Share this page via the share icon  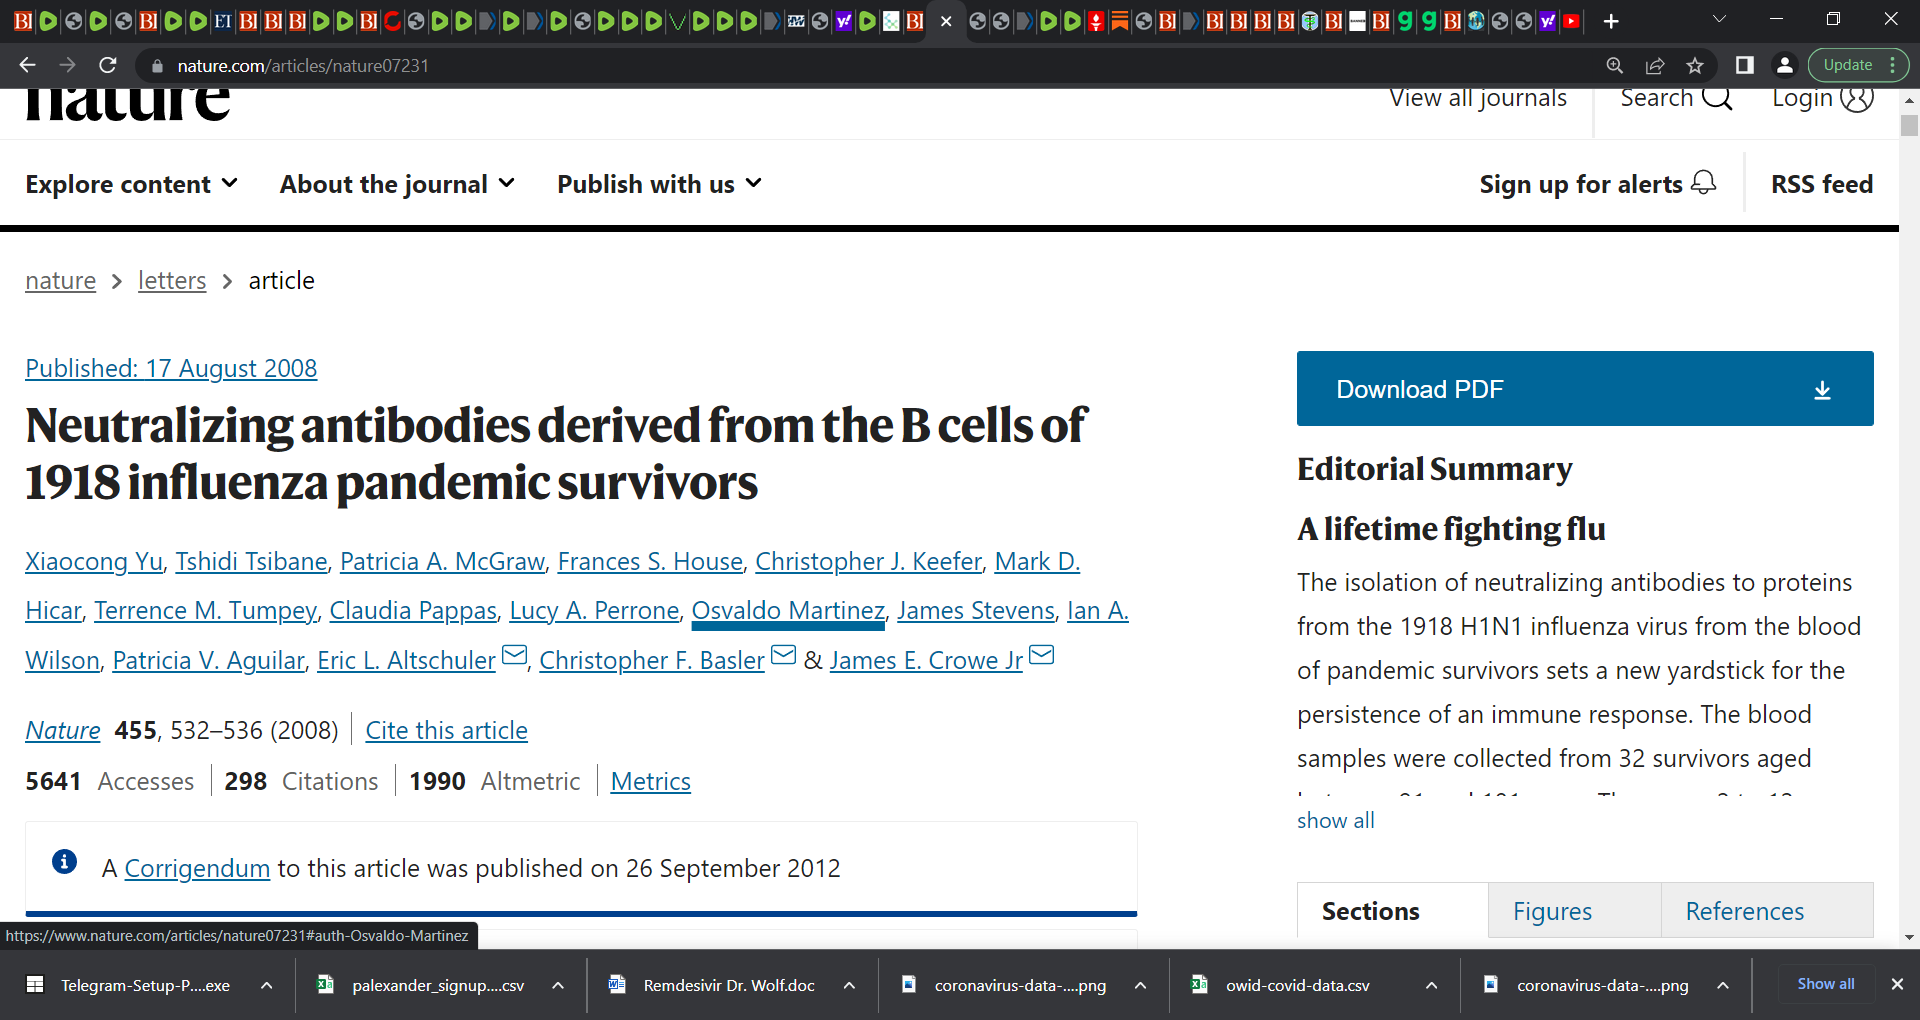tap(1655, 65)
